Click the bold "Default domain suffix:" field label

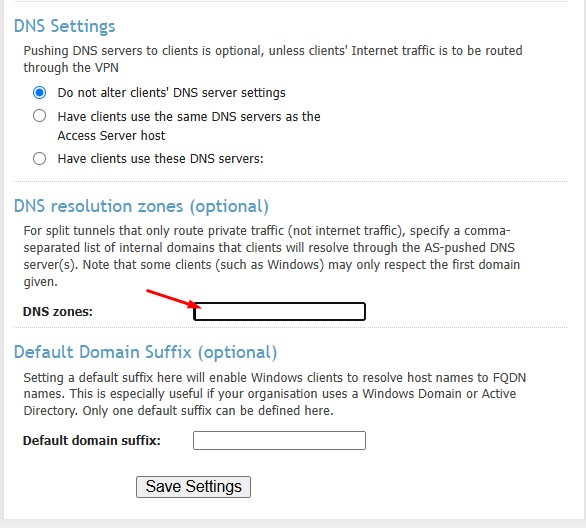(x=92, y=441)
